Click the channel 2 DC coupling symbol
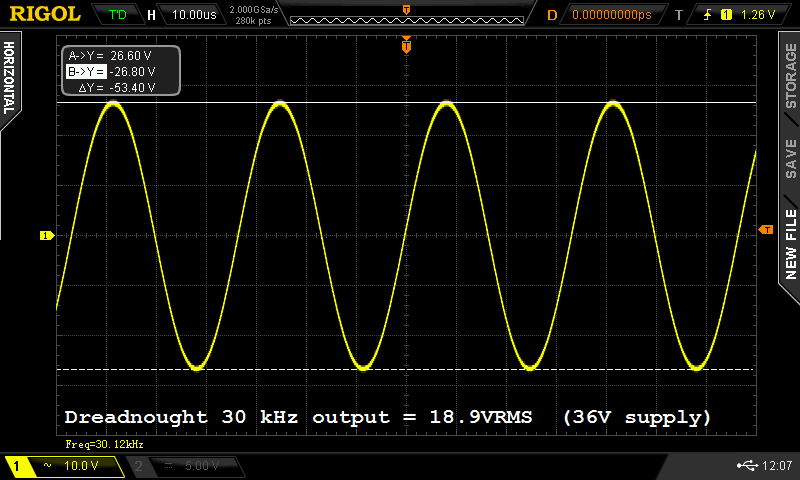 (x=168, y=466)
